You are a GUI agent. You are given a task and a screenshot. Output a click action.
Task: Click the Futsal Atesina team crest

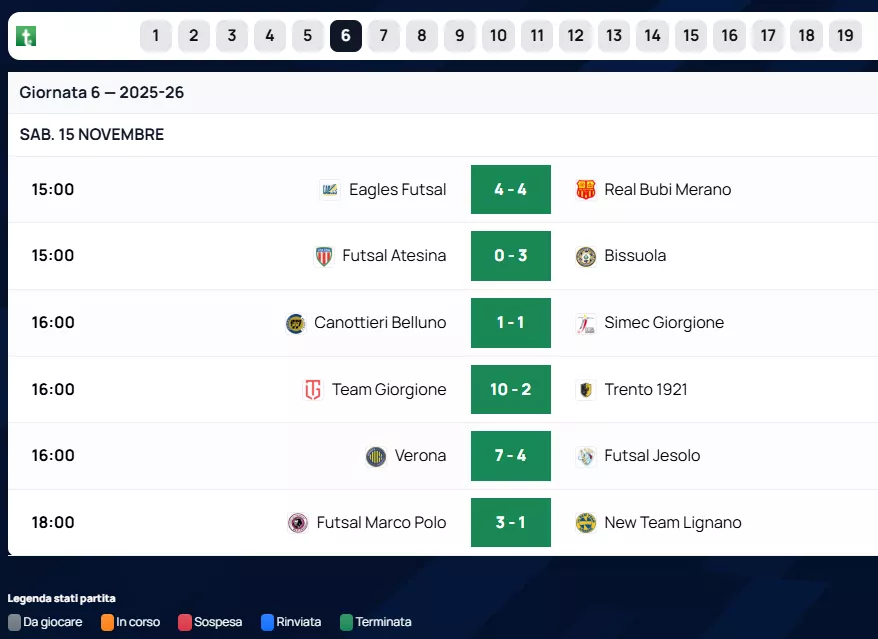point(324,256)
